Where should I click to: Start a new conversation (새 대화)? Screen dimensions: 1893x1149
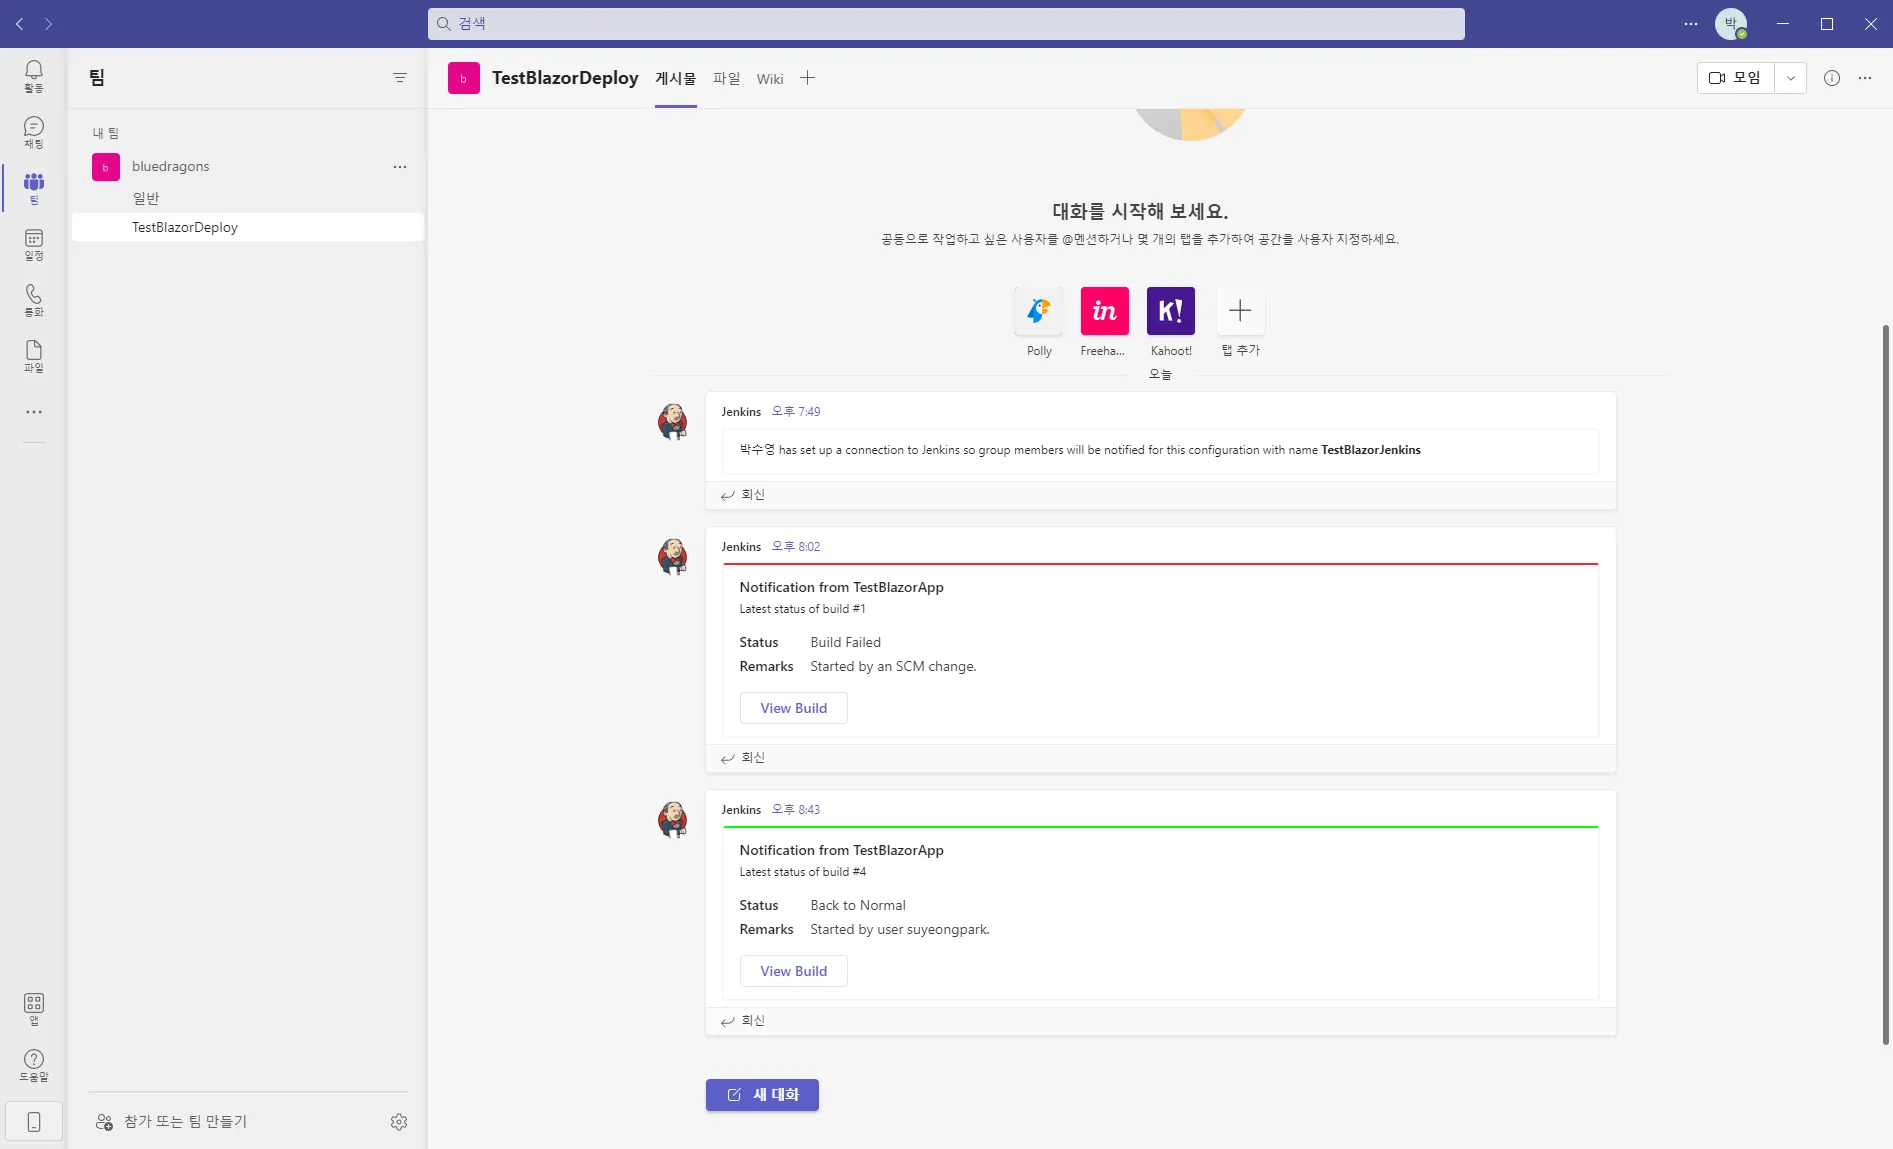coord(762,1095)
